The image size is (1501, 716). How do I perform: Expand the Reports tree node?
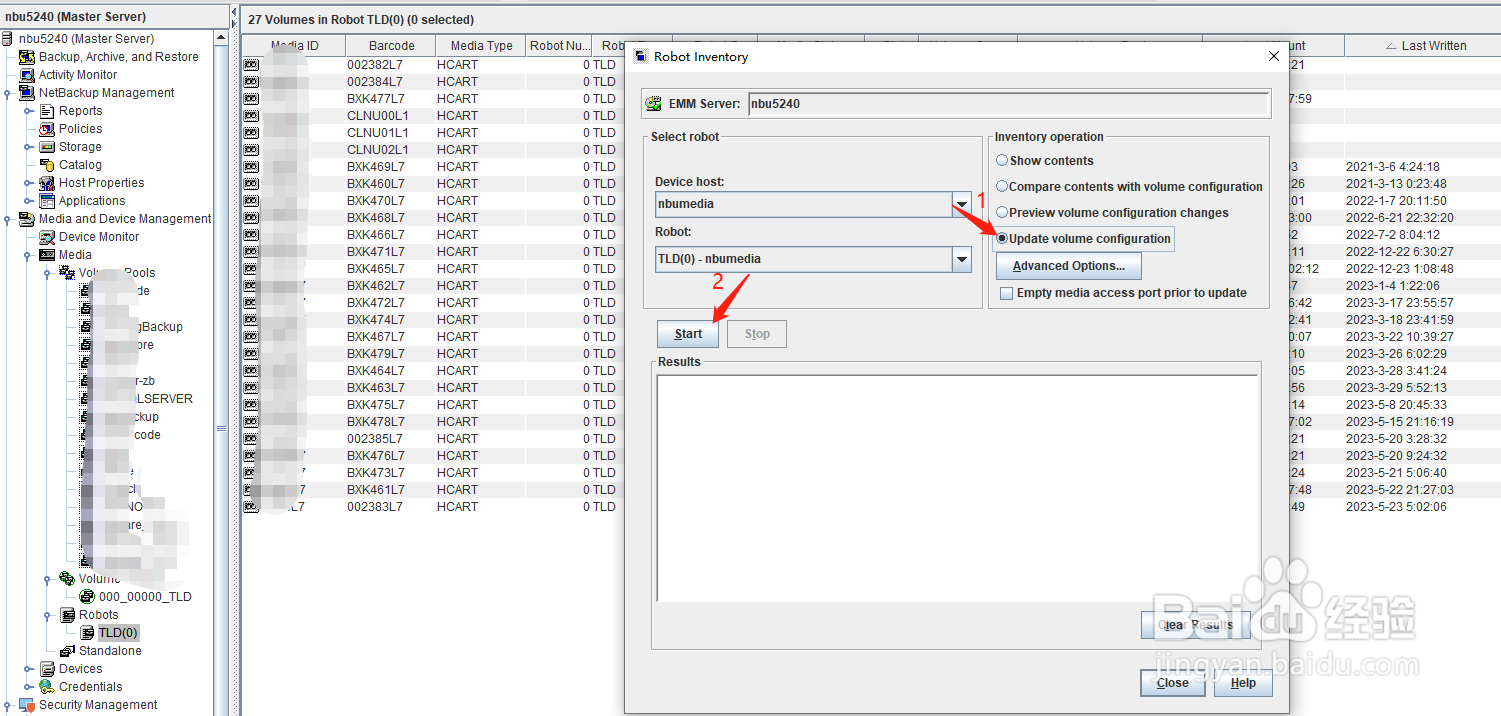coord(27,112)
